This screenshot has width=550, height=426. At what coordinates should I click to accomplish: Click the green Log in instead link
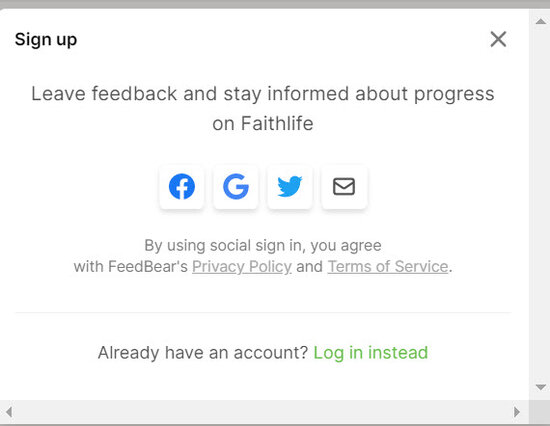pos(371,353)
